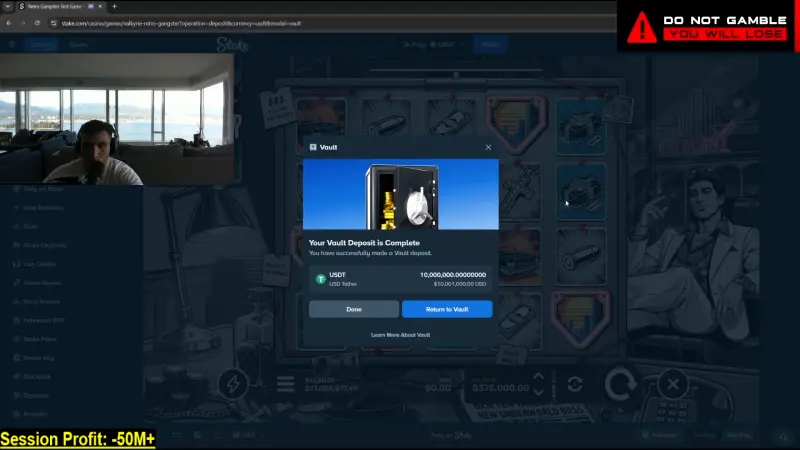Viewport: 800px width, 450px height.
Task: Open the slot game hamburger menu
Action: click(x=286, y=384)
